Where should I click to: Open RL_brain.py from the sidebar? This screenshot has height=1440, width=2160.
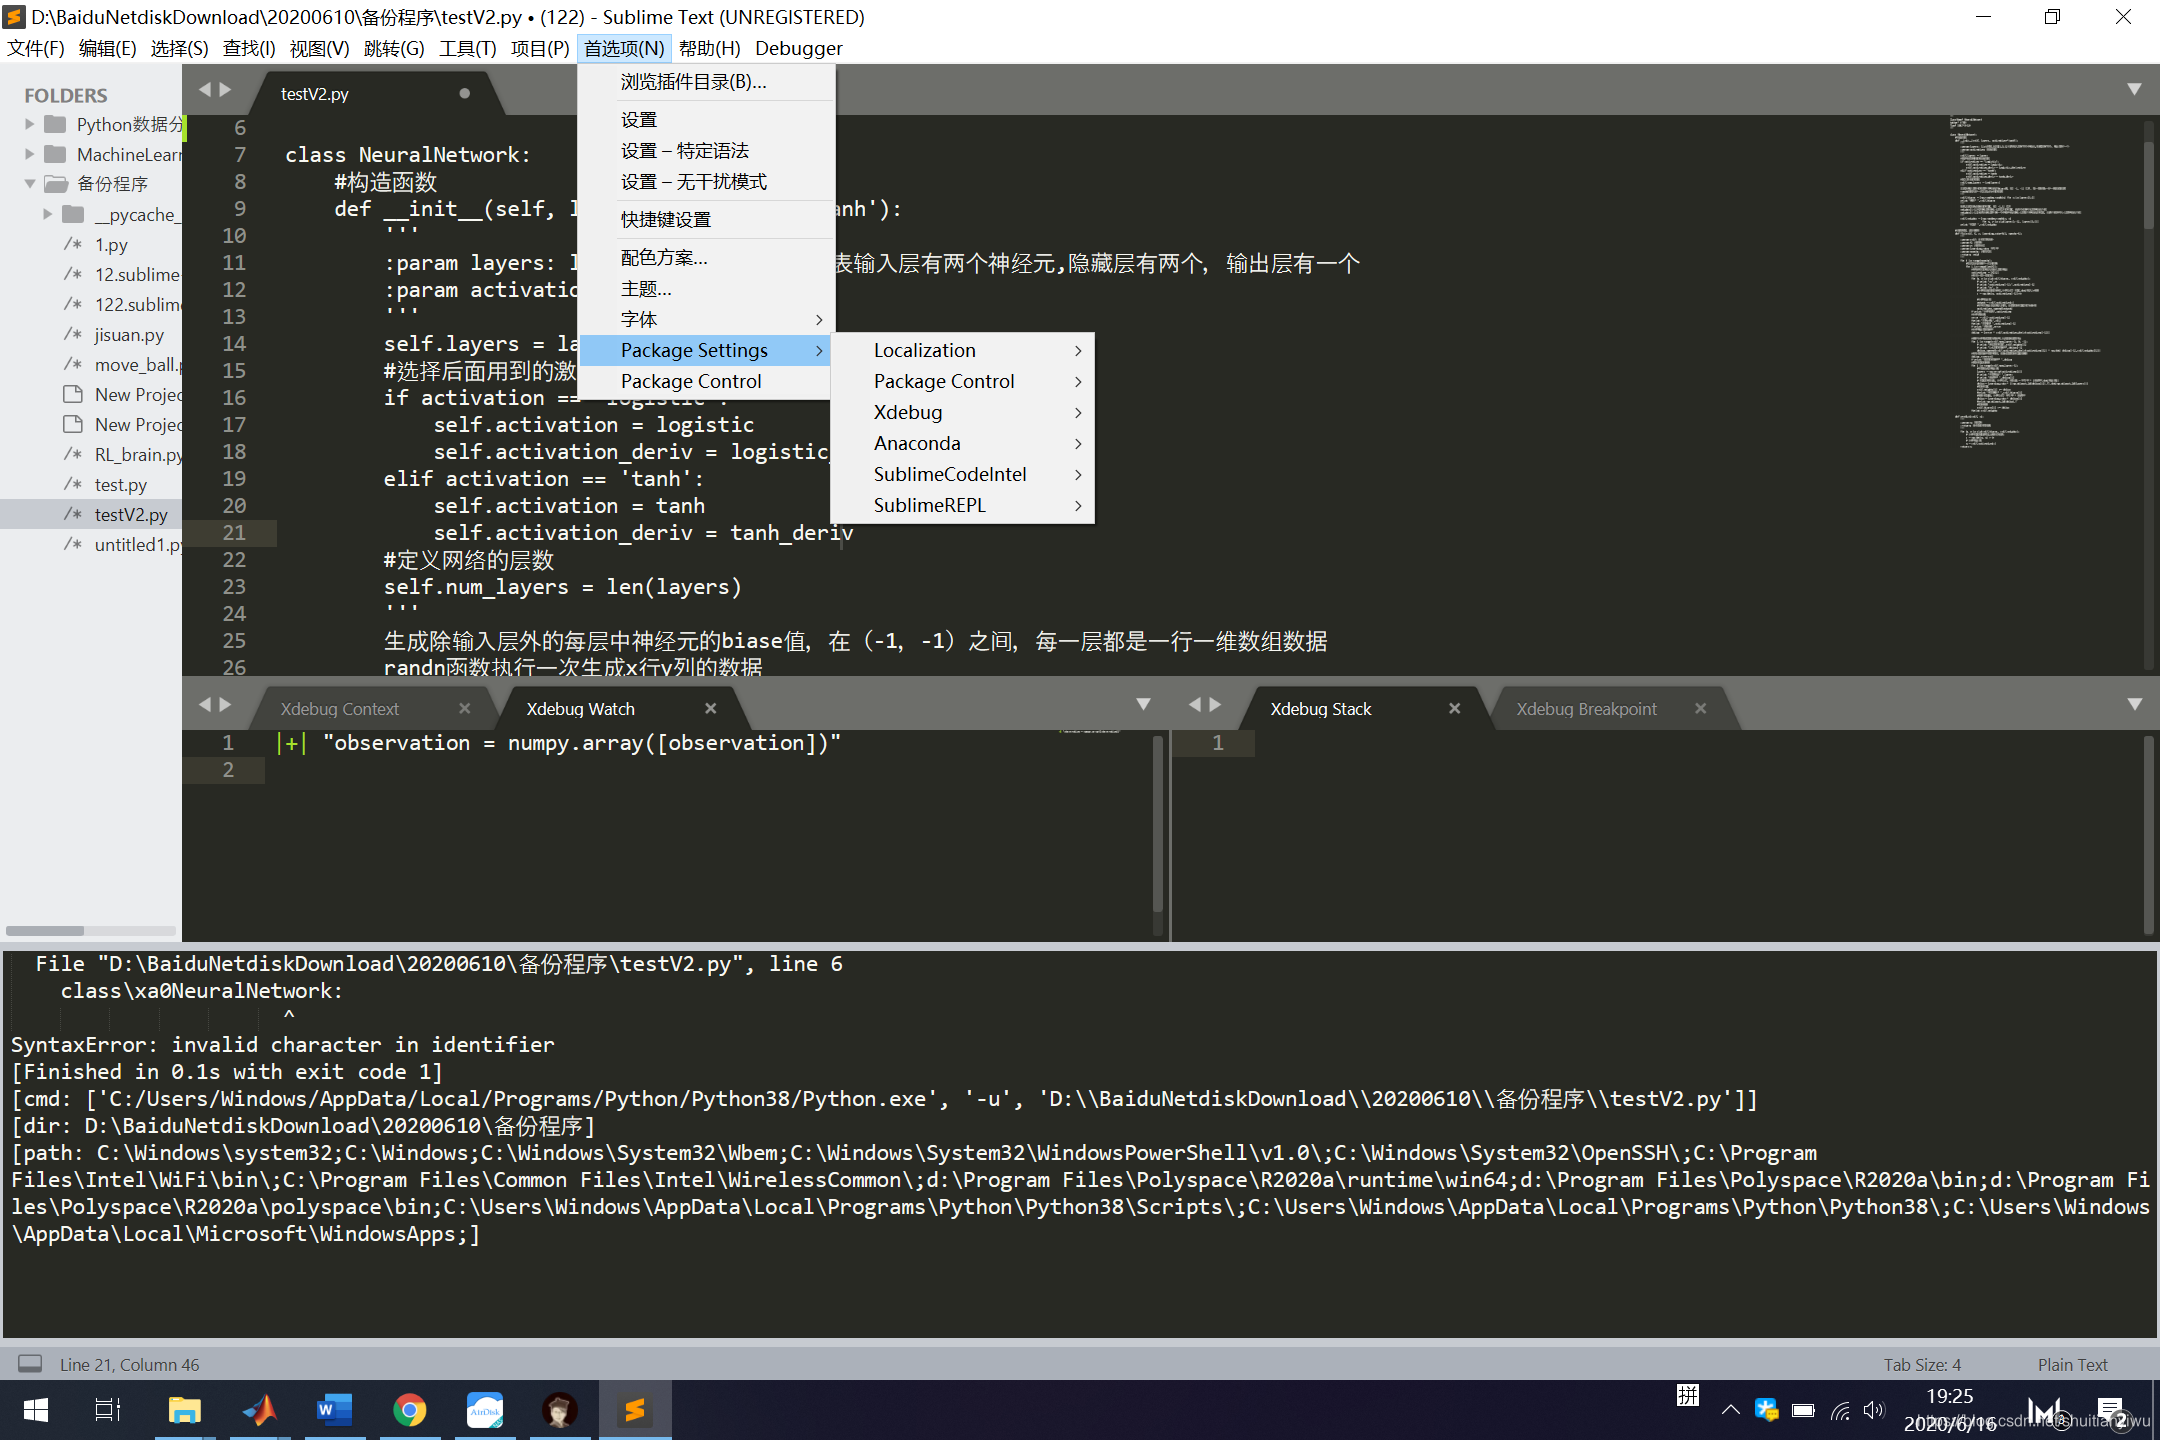point(138,454)
